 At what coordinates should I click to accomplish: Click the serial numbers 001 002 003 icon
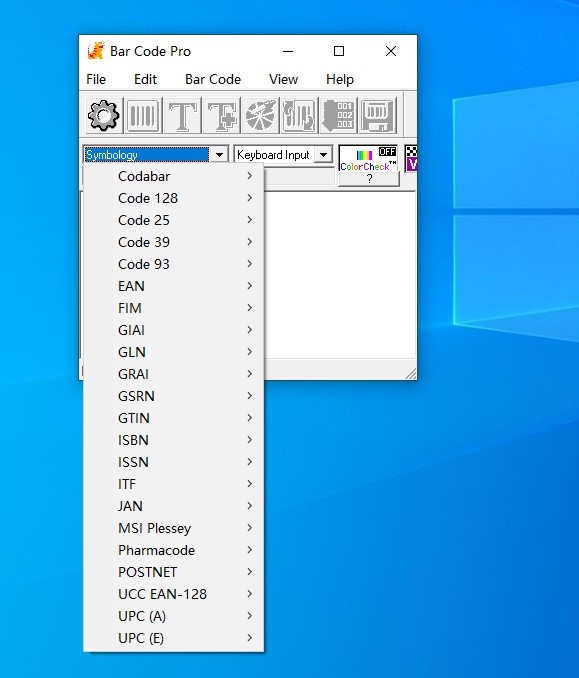[339, 115]
